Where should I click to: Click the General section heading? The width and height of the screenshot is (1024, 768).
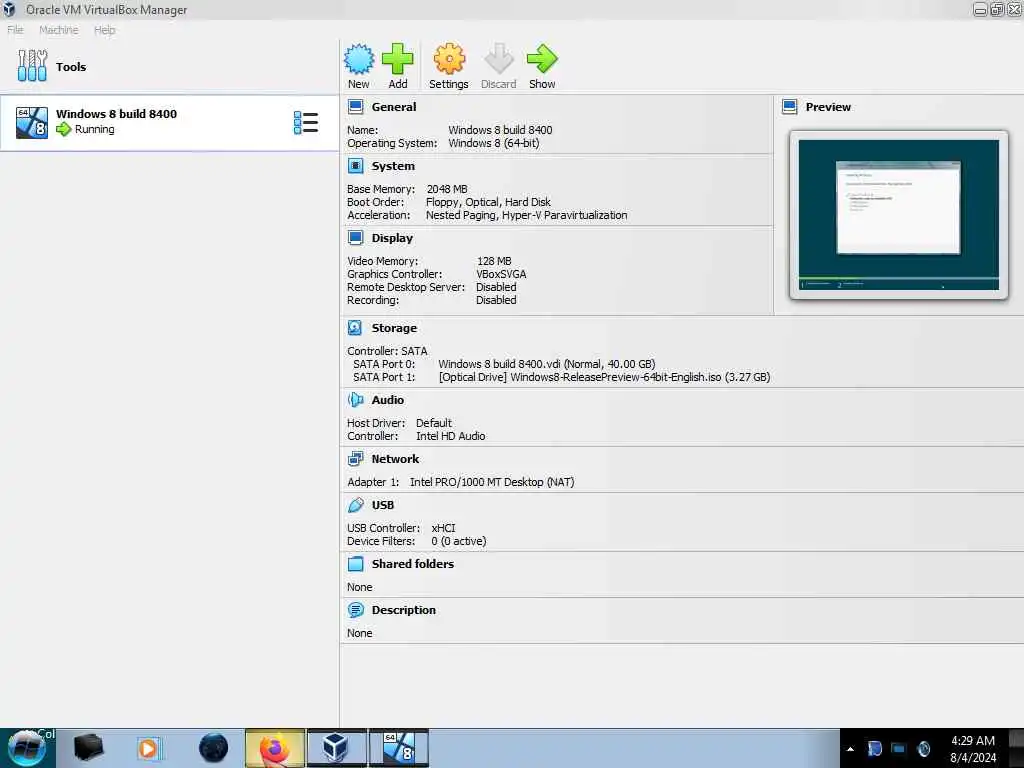pos(394,106)
